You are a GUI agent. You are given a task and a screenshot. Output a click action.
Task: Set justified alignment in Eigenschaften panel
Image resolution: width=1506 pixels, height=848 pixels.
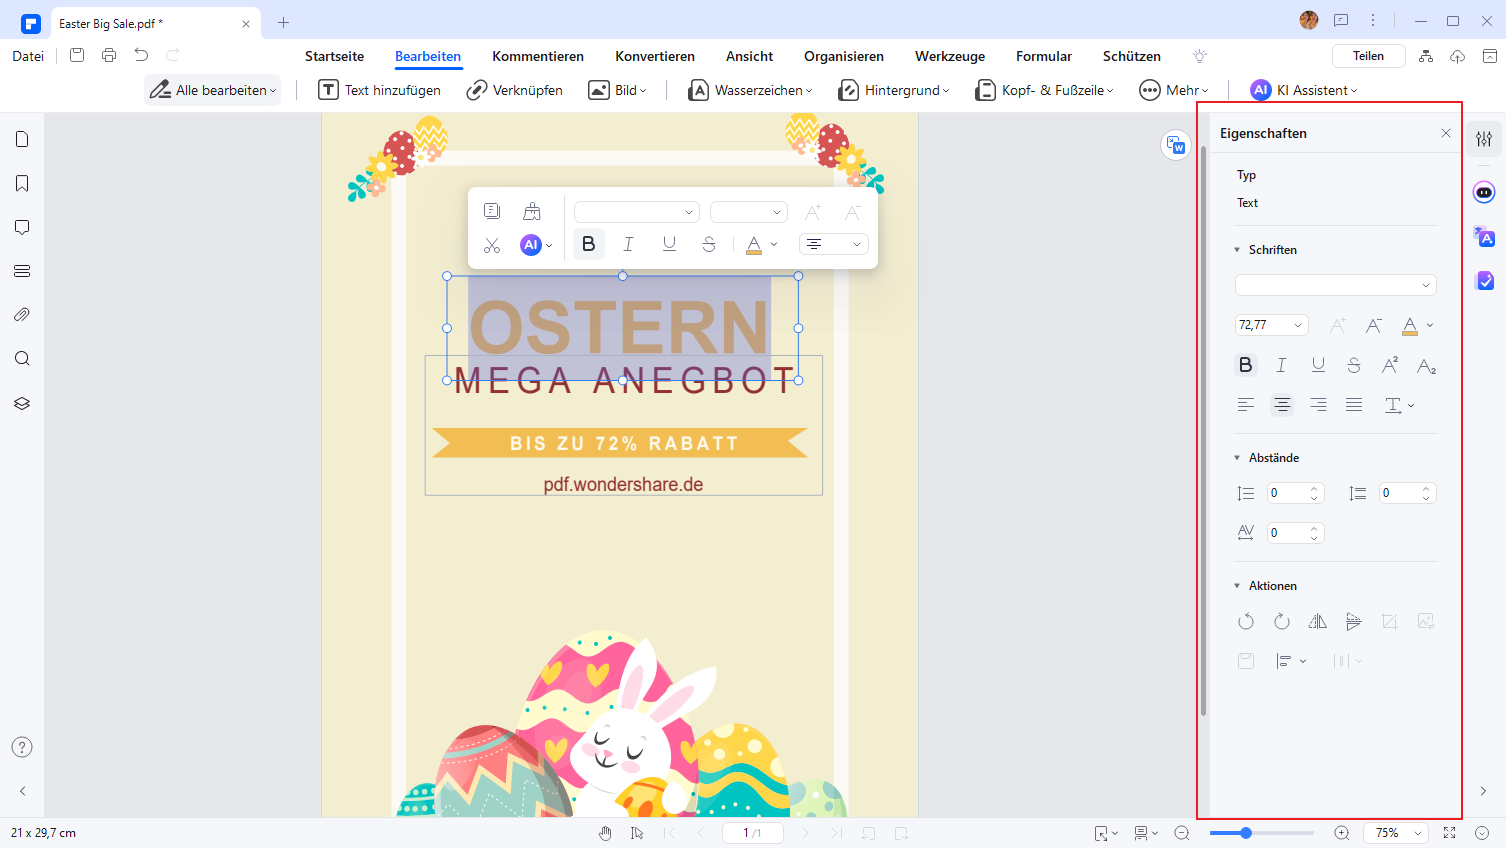tap(1354, 405)
